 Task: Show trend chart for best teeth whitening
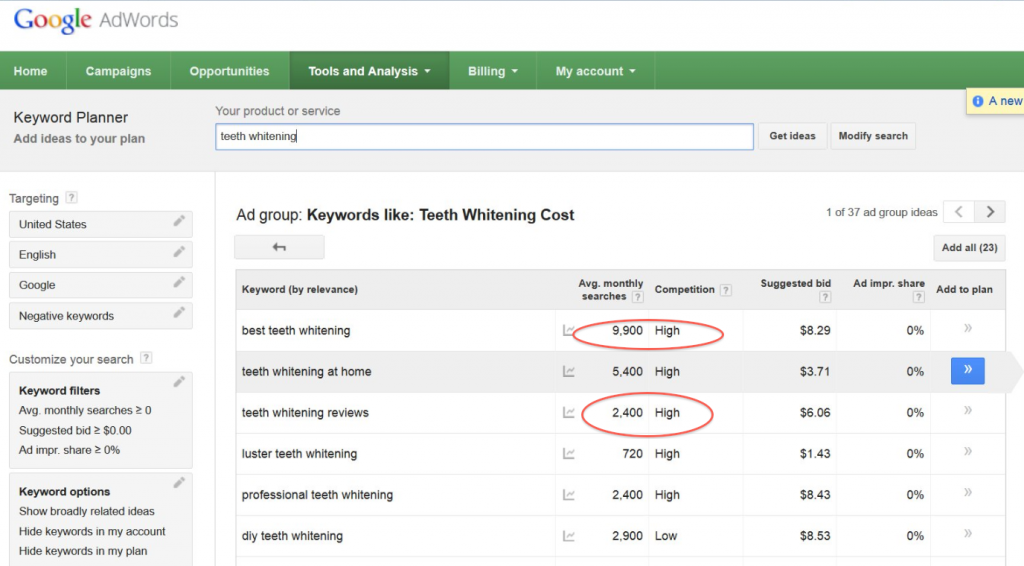(569, 330)
